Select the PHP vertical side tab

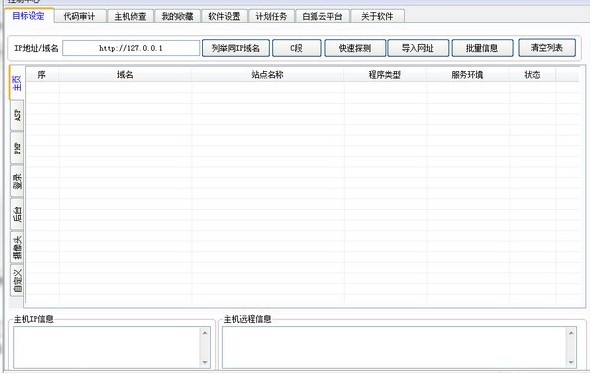click(x=17, y=148)
